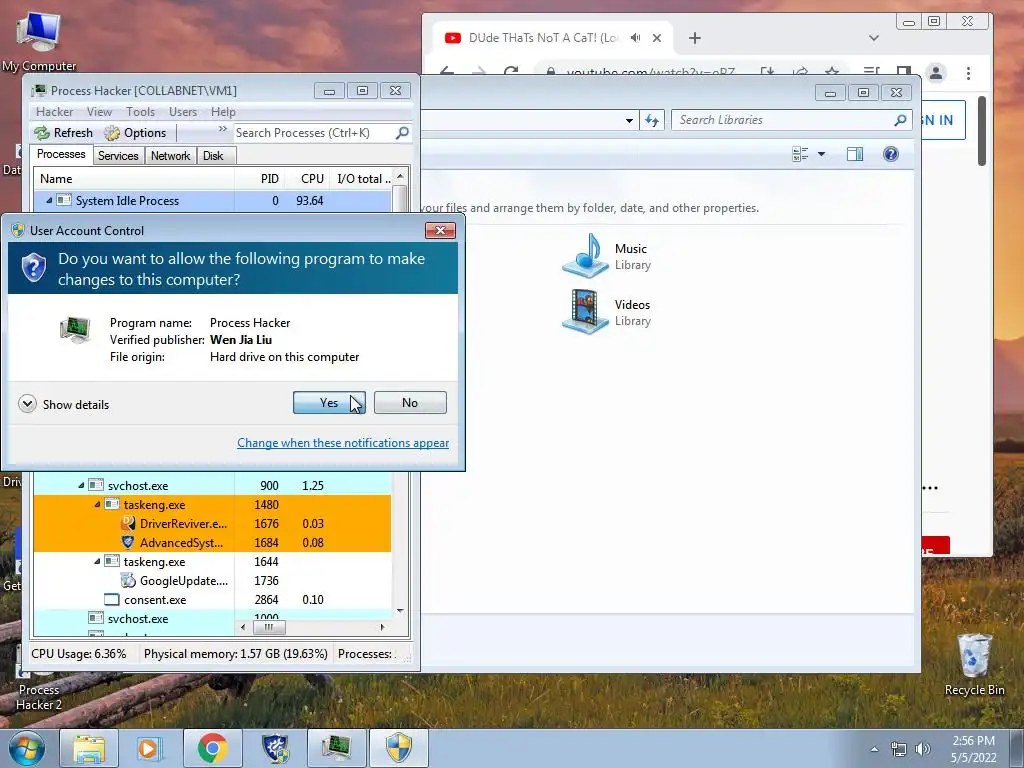Click the process list scroll-up arrow
Image resolution: width=1024 pixels, height=768 pixels.
[x=400, y=176]
